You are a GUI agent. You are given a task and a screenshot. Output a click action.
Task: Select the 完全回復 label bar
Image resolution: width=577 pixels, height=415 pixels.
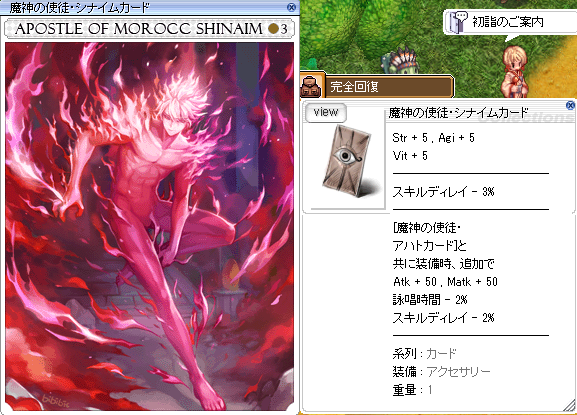[390, 86]
